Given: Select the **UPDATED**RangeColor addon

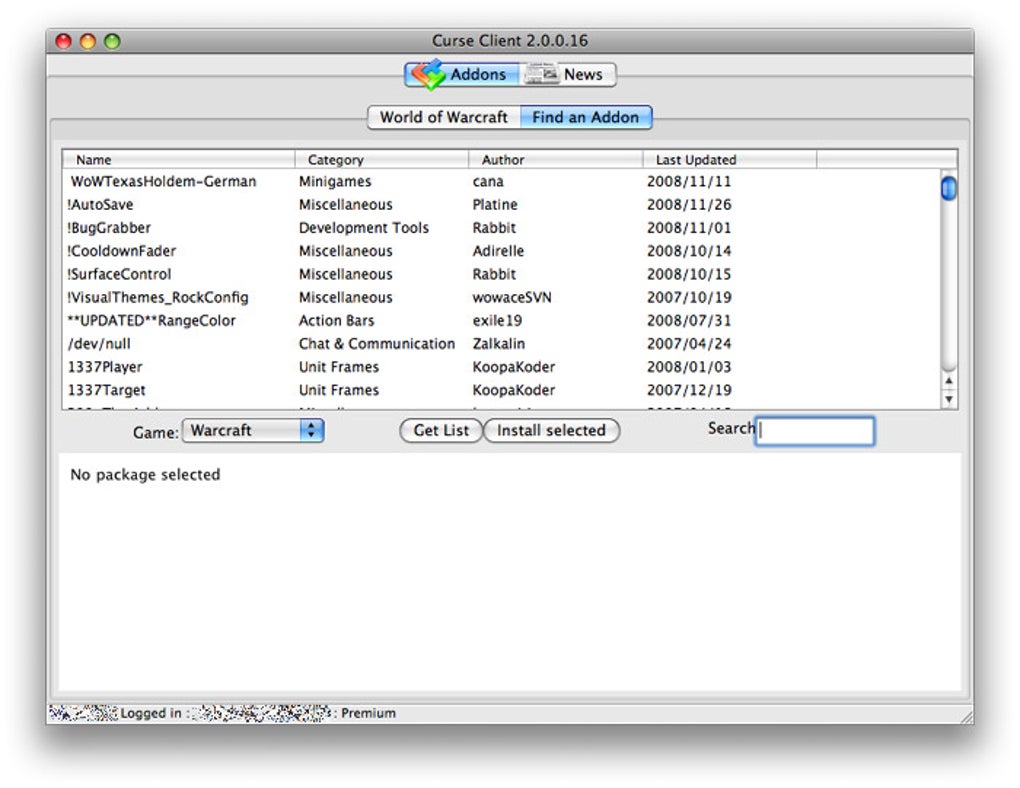Looking at the screenshot, I should click(501, 321).
